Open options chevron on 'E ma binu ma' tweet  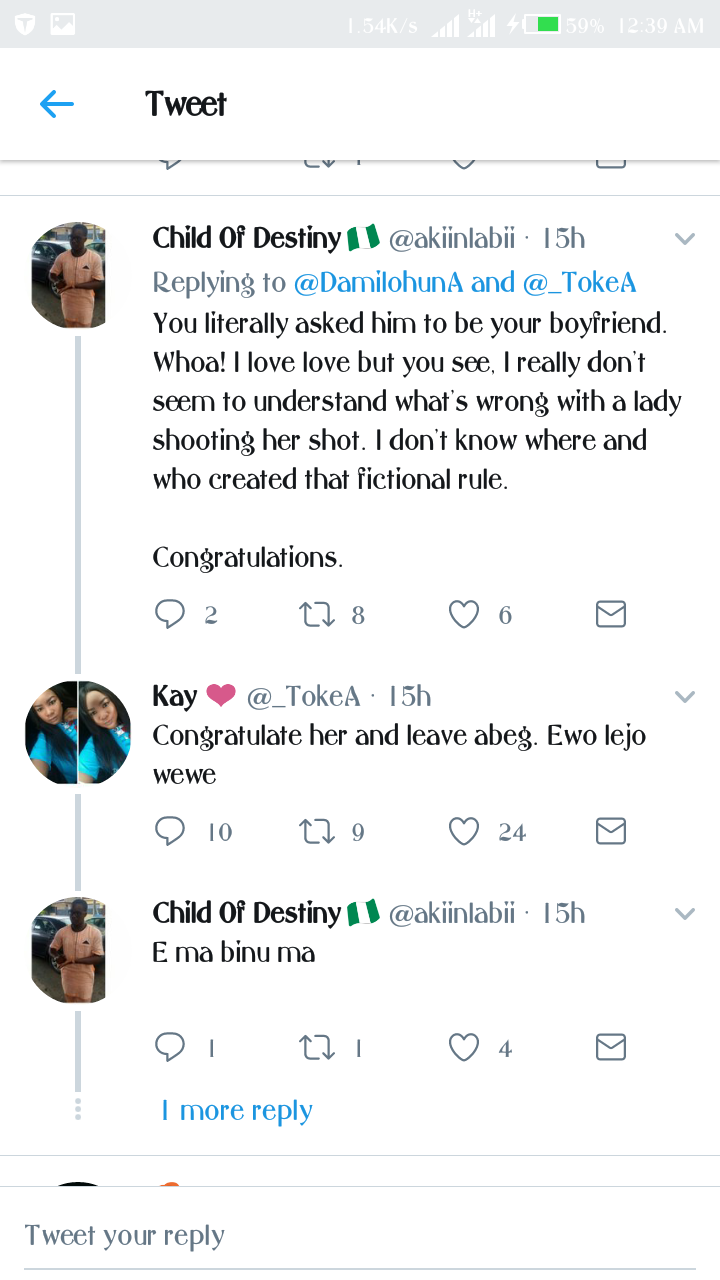pyautogui.click(x=685, y=913)
